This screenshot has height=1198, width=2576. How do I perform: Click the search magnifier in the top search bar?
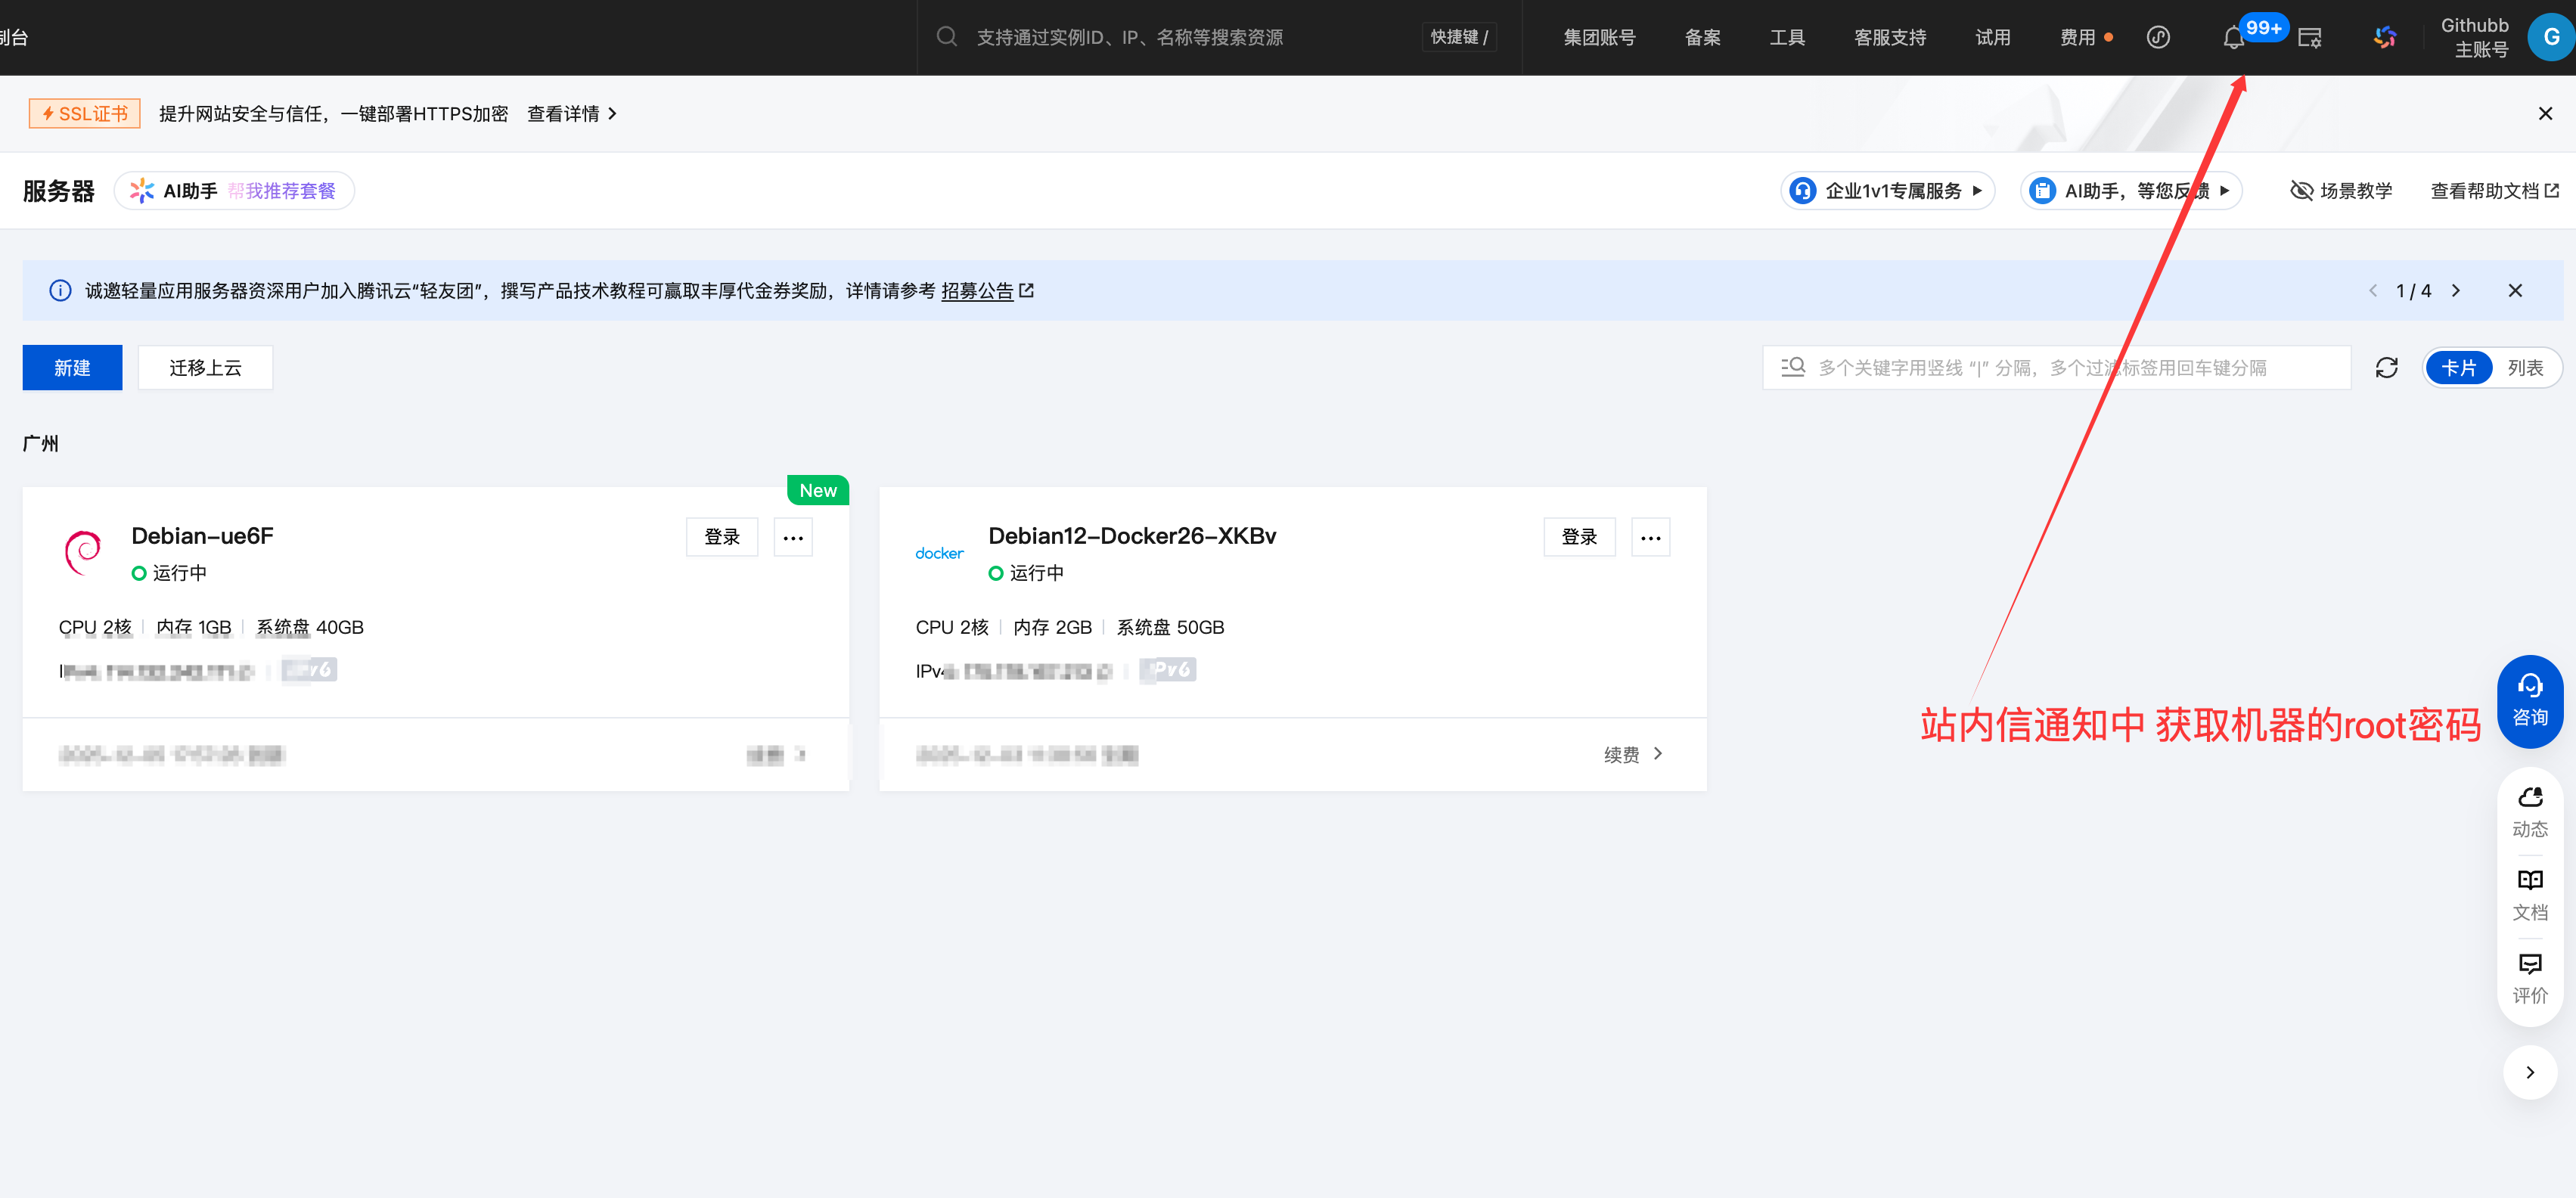[x=947, y=36]
